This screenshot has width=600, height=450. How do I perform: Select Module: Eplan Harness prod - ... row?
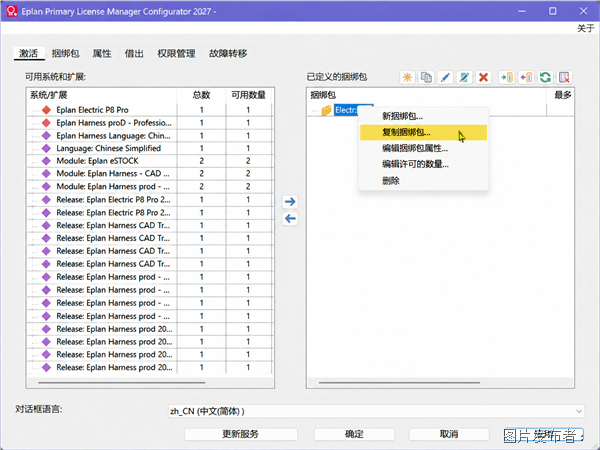[x=113, y=186]
